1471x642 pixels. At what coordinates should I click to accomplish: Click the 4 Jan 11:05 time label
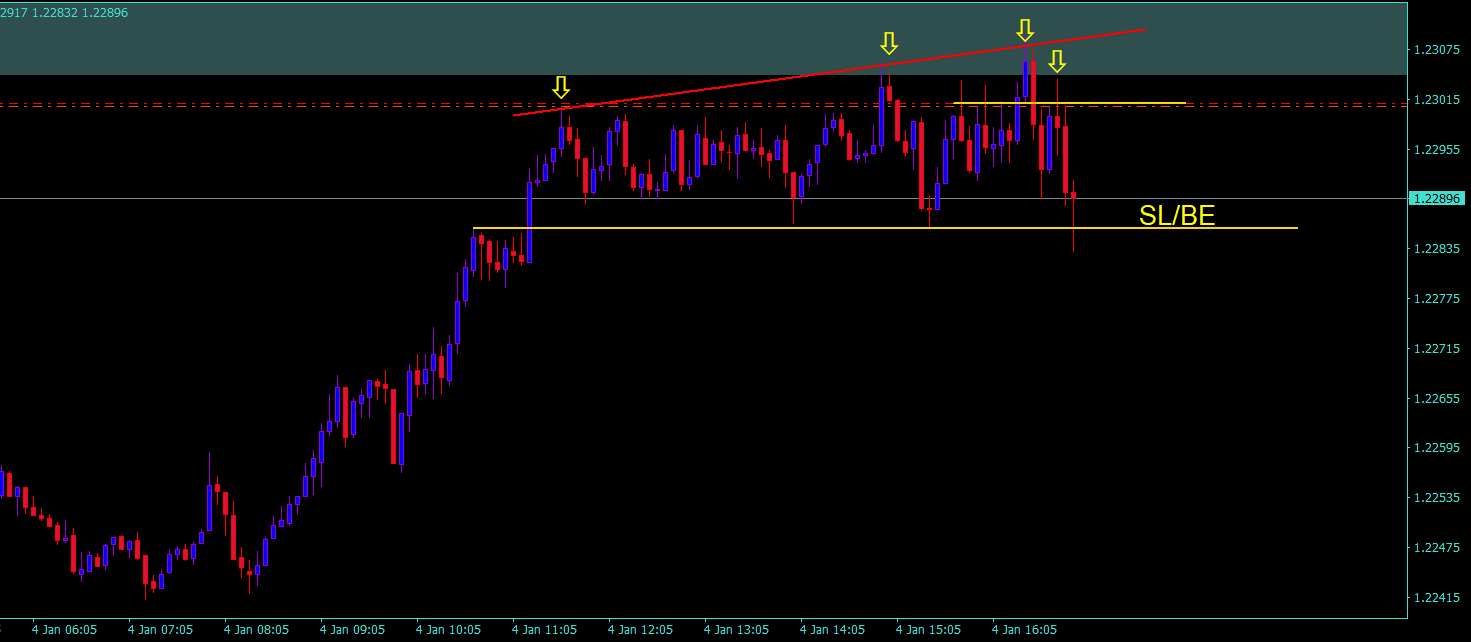click(544, 630)
